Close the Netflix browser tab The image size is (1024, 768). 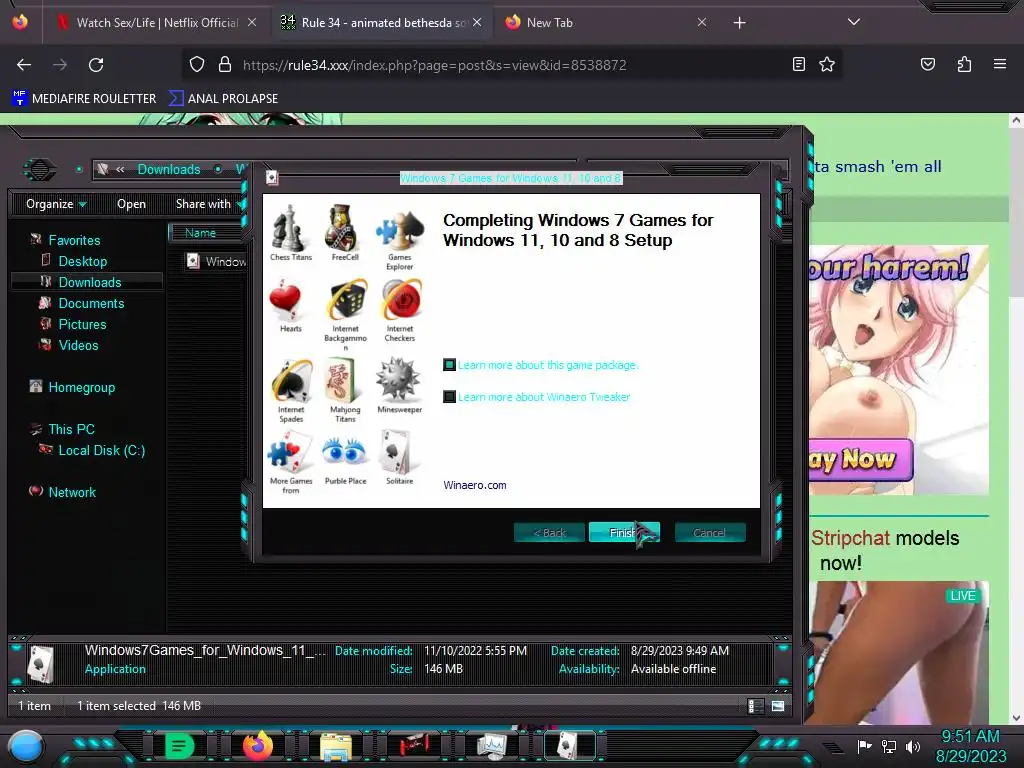pyautogui.click(x=252, y=22)
